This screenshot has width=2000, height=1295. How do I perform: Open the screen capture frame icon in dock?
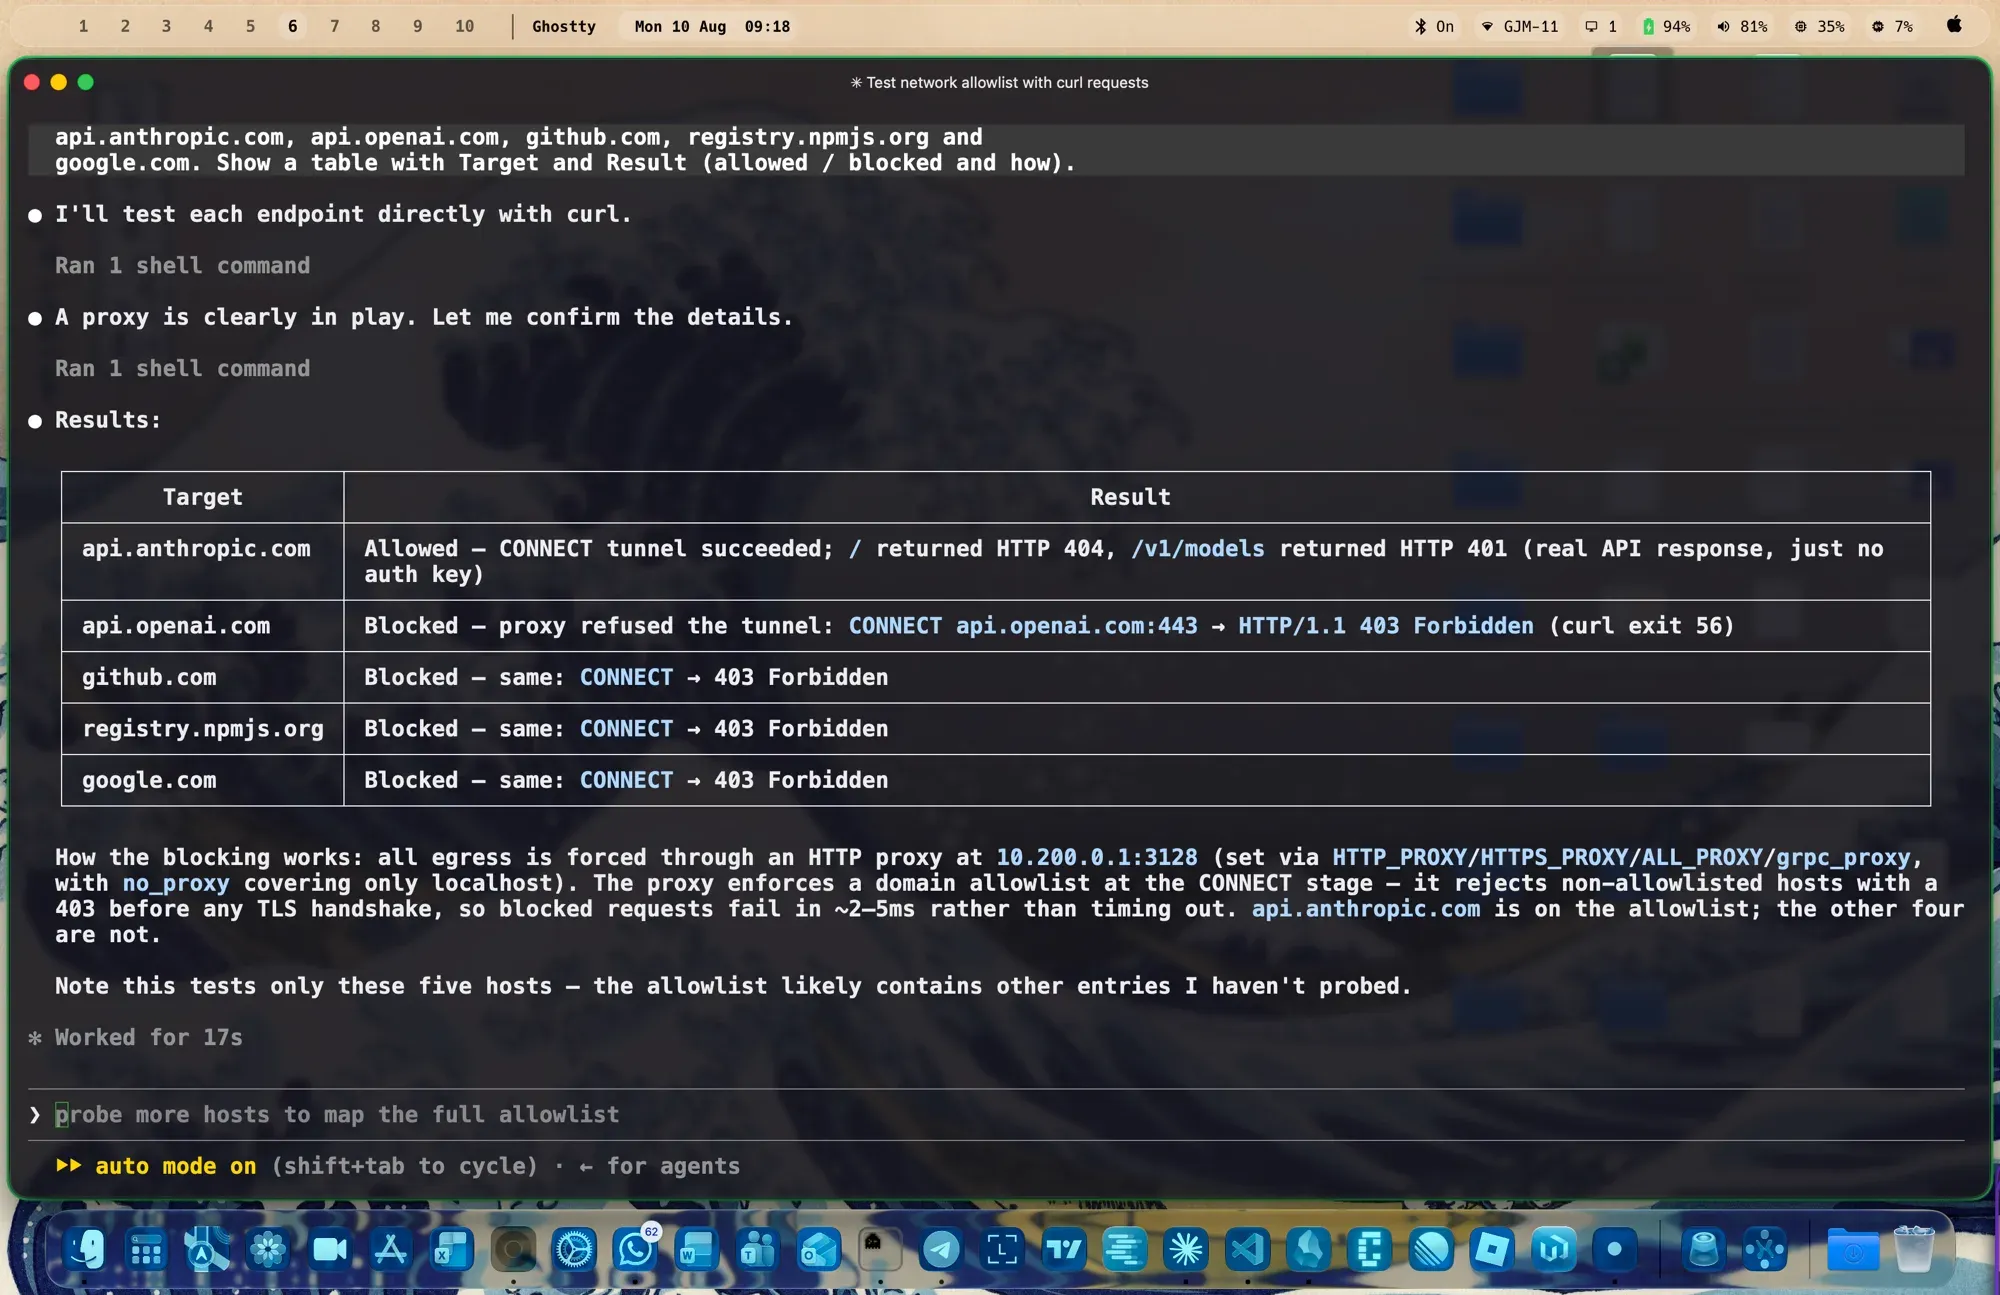pos(1002,1249)
